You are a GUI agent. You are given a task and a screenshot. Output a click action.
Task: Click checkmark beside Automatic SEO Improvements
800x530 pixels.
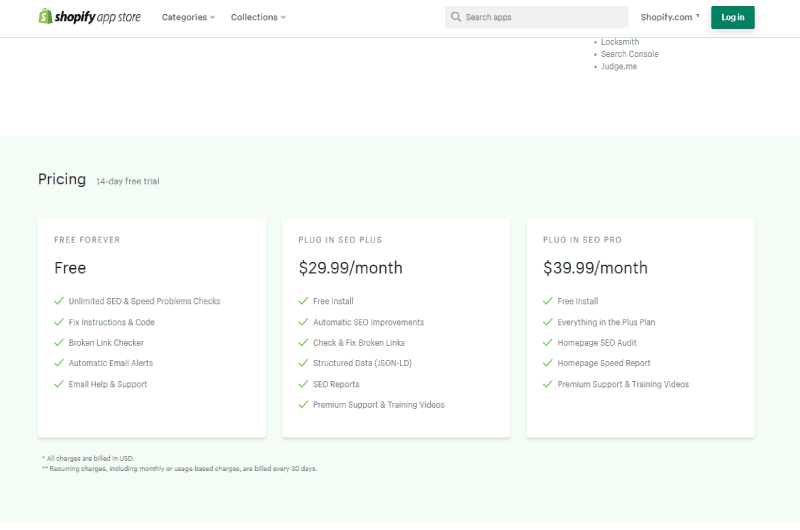[303, 322]
